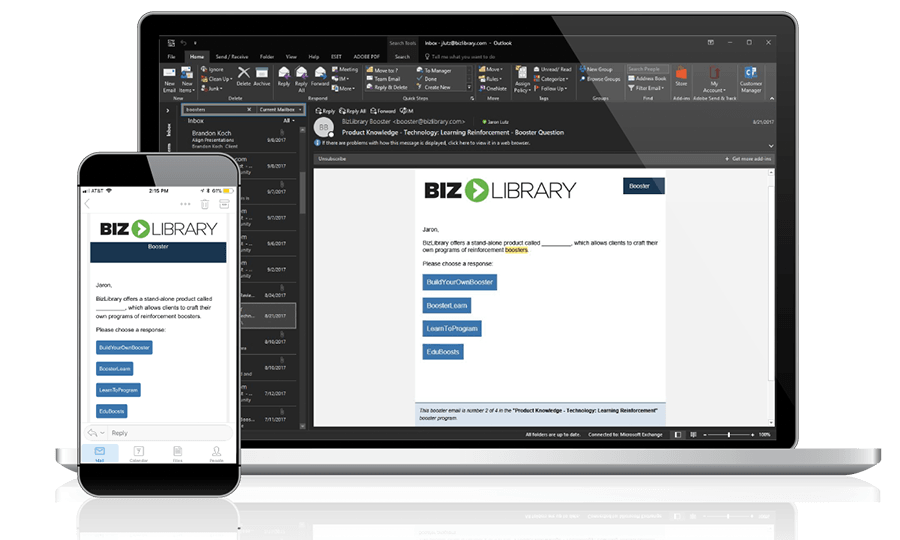Image resolution: width=900 pixels, height=540 pixels.
Task: Click the Search People field
Action: pos(647,69)
